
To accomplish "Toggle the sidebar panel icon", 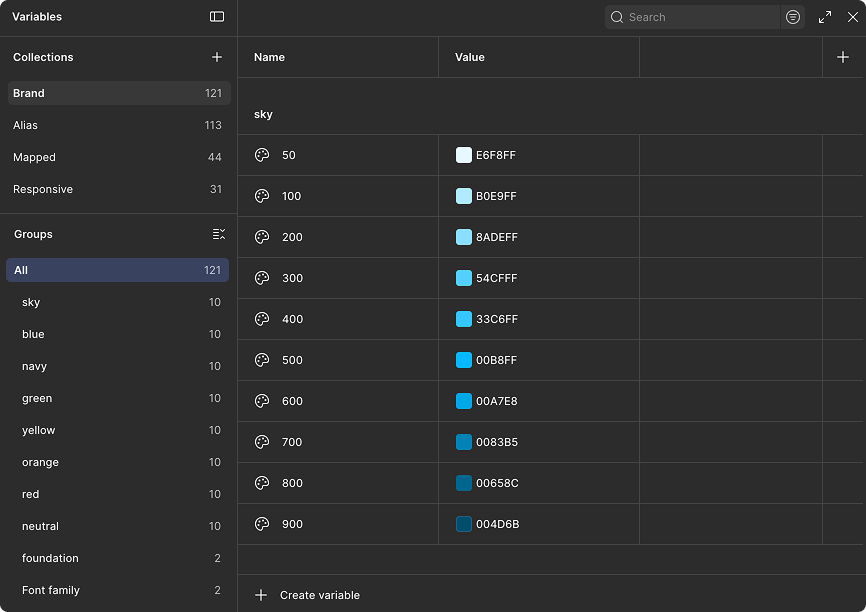I will tap(217, 17).
